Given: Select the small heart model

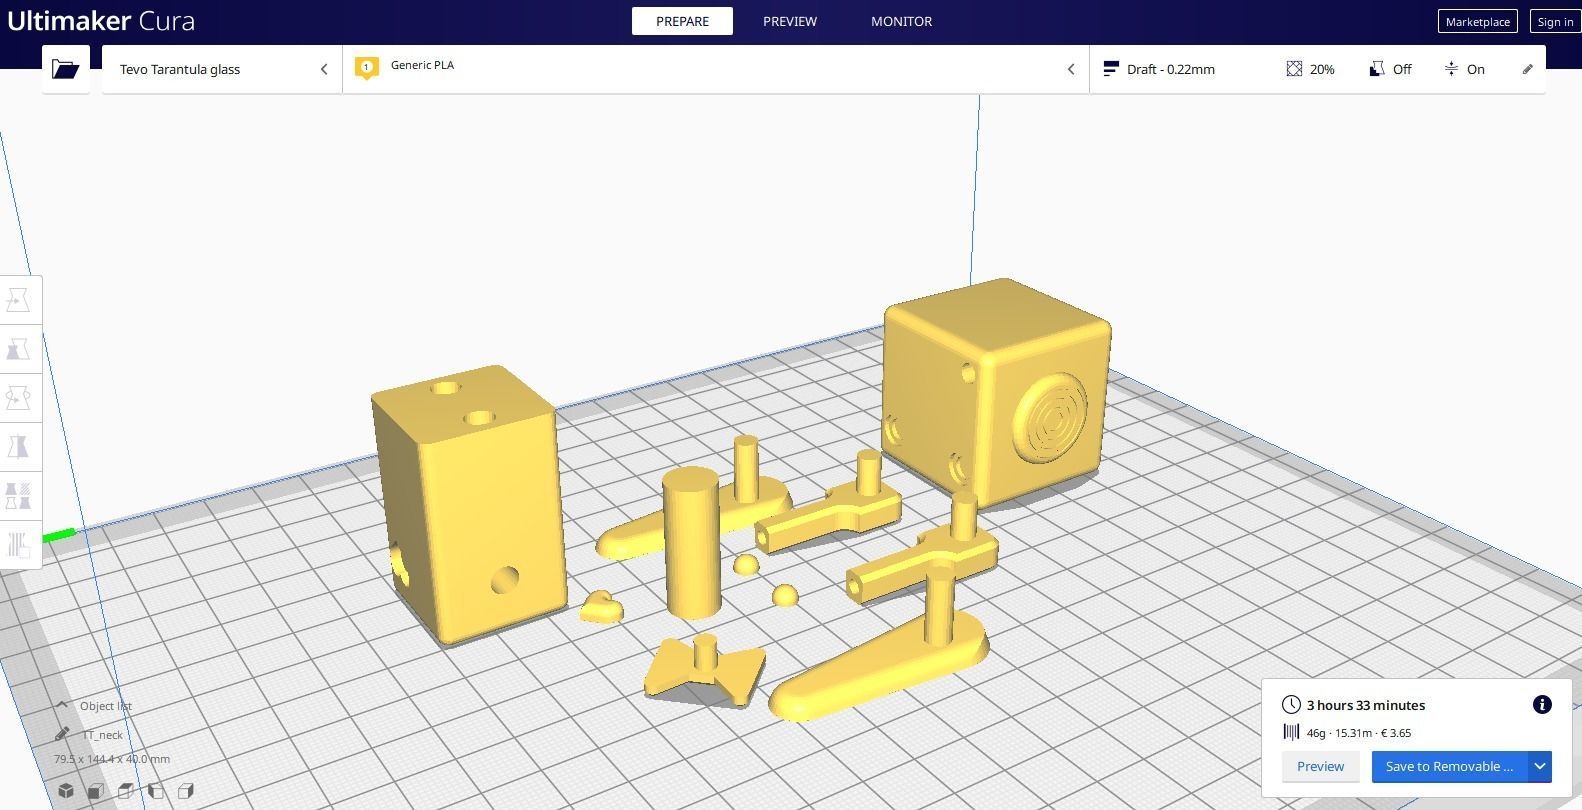Looking at the screenshot, I should coord(601,607).
